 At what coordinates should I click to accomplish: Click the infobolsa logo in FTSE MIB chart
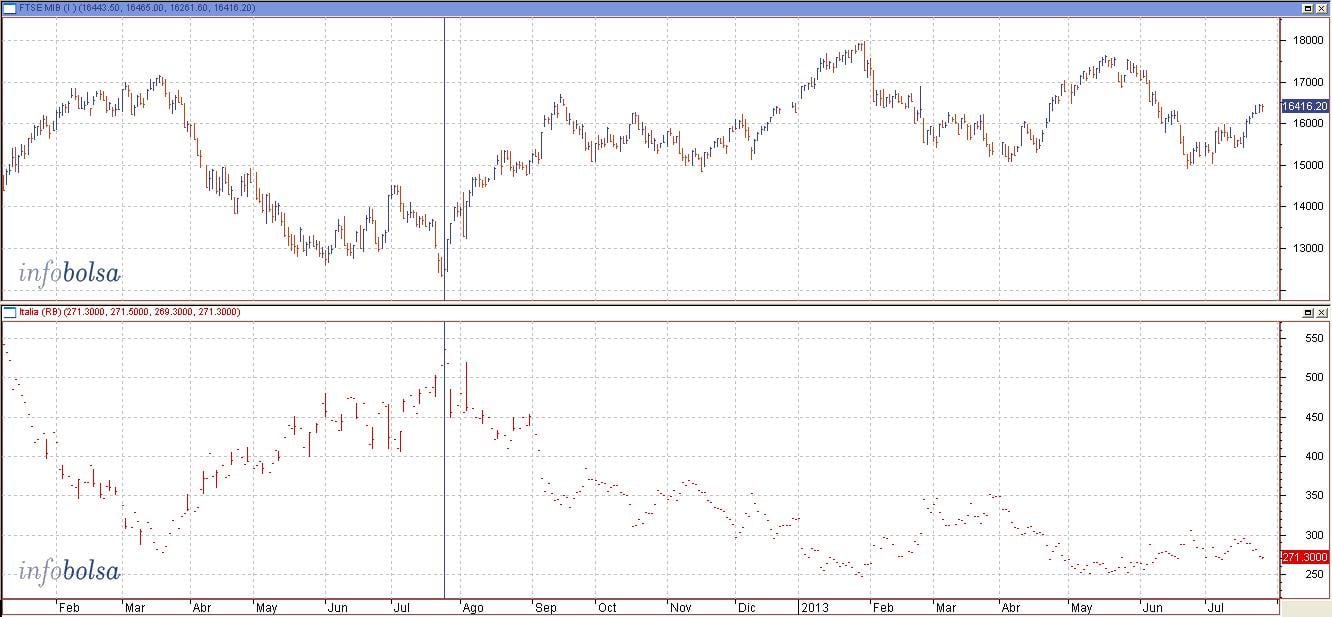coord(69,272)
